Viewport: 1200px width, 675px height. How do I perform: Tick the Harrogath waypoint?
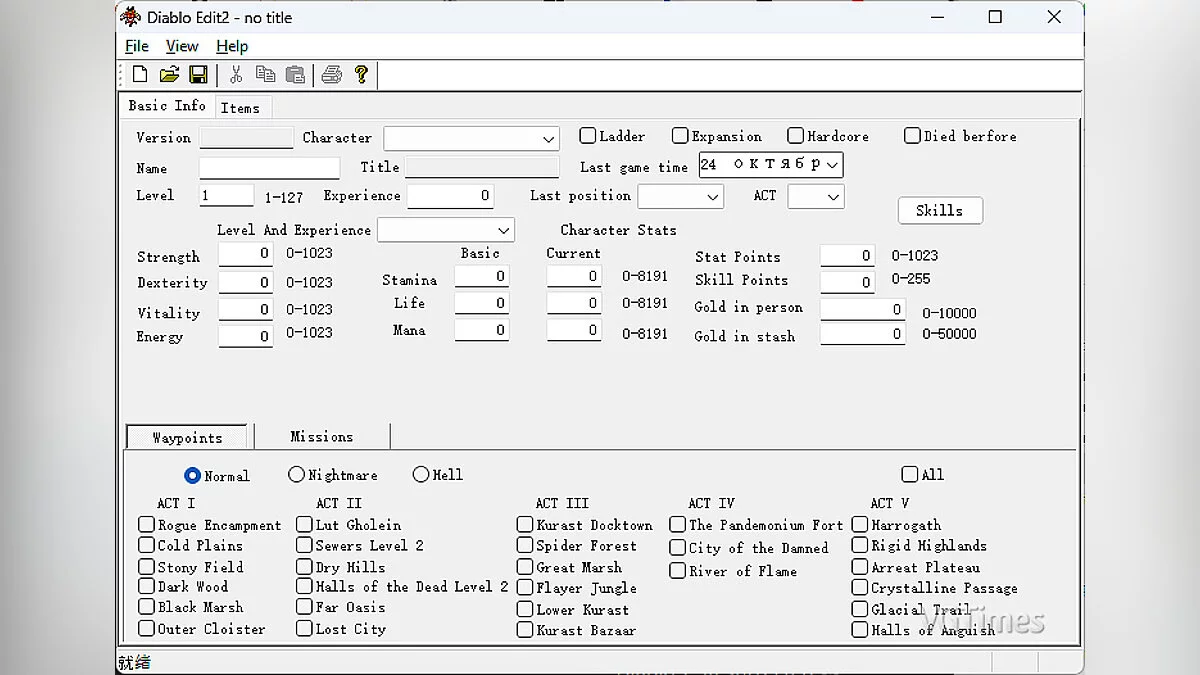pyautogui.click(x=859, y=524)
